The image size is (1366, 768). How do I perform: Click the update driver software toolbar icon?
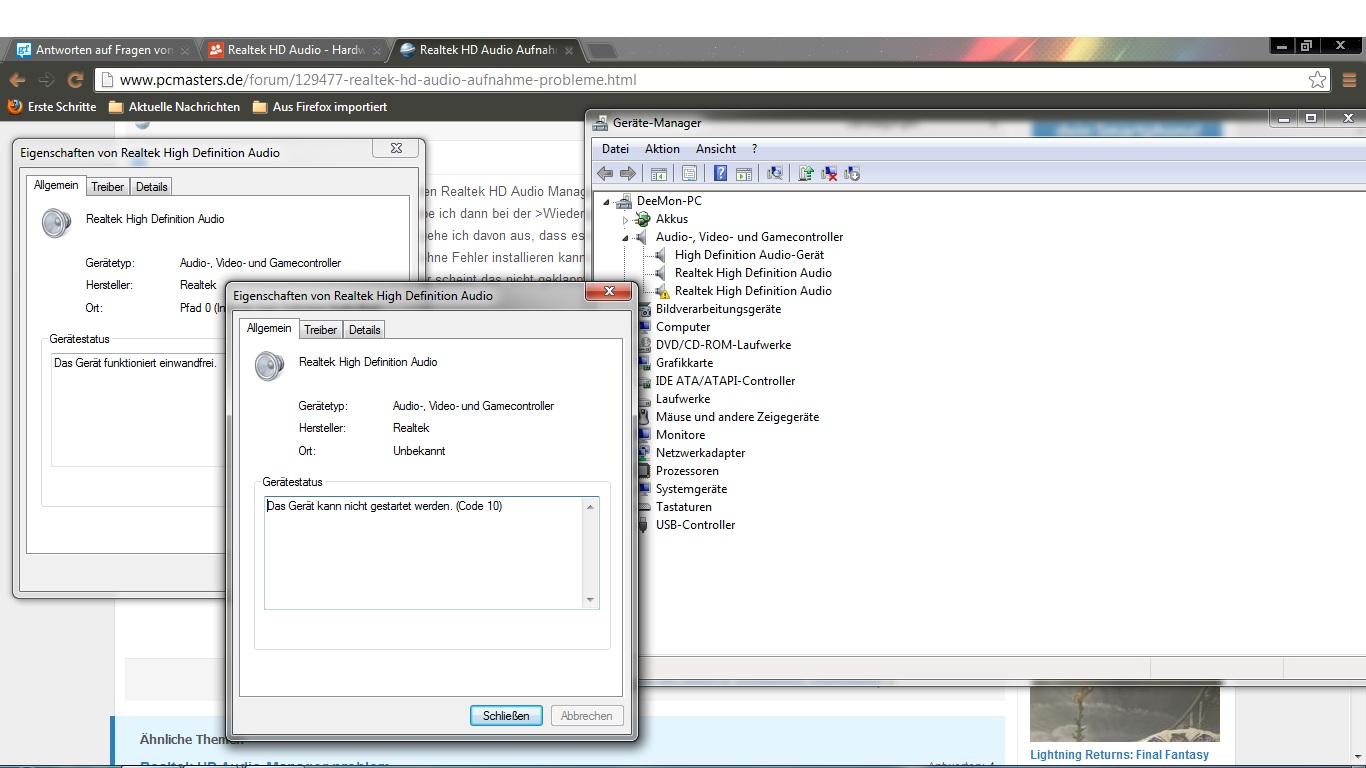(x=806, y=173)
